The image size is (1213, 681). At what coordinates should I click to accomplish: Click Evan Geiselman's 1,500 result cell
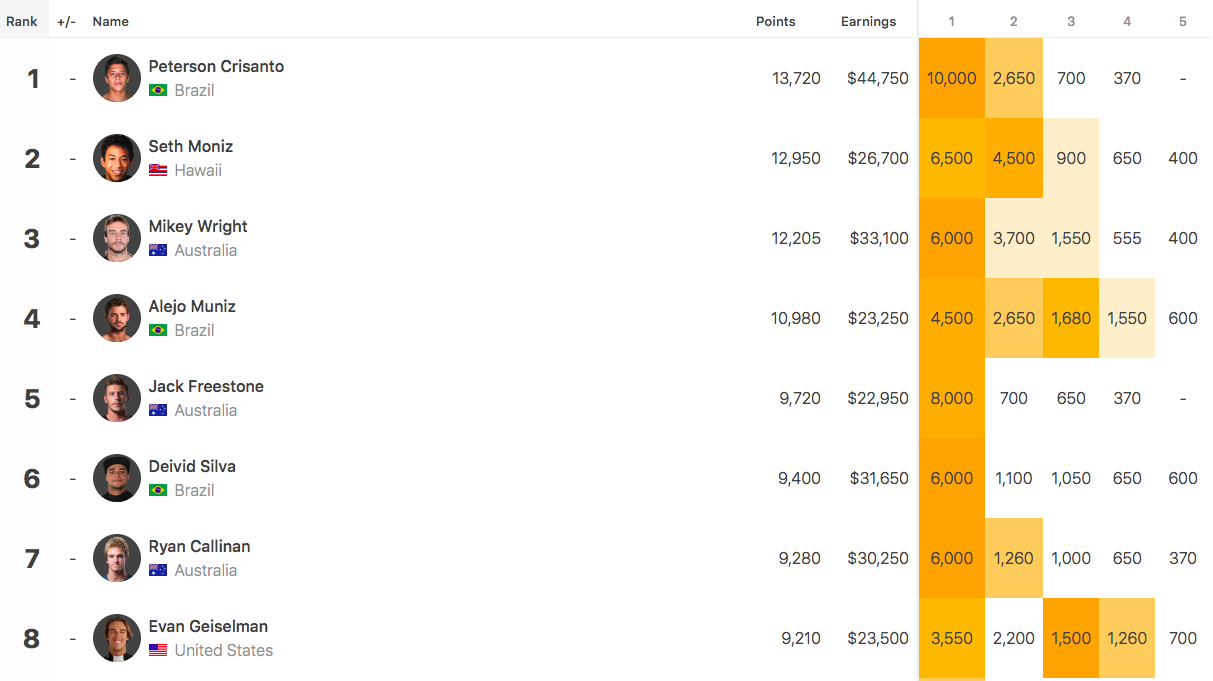(1070, 638)
